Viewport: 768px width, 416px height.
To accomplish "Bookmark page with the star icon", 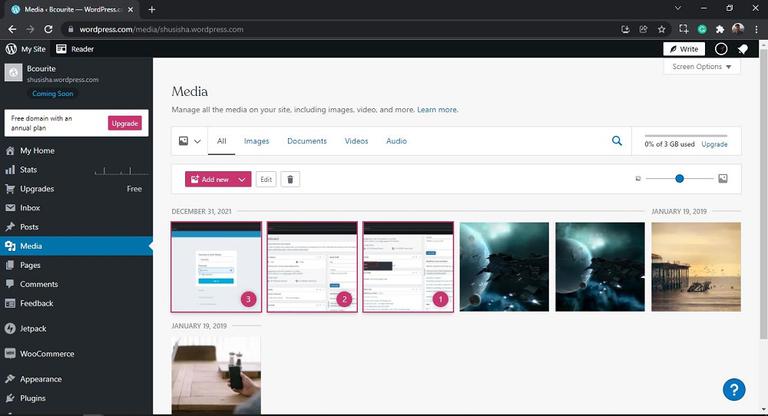I will point(662,29).
